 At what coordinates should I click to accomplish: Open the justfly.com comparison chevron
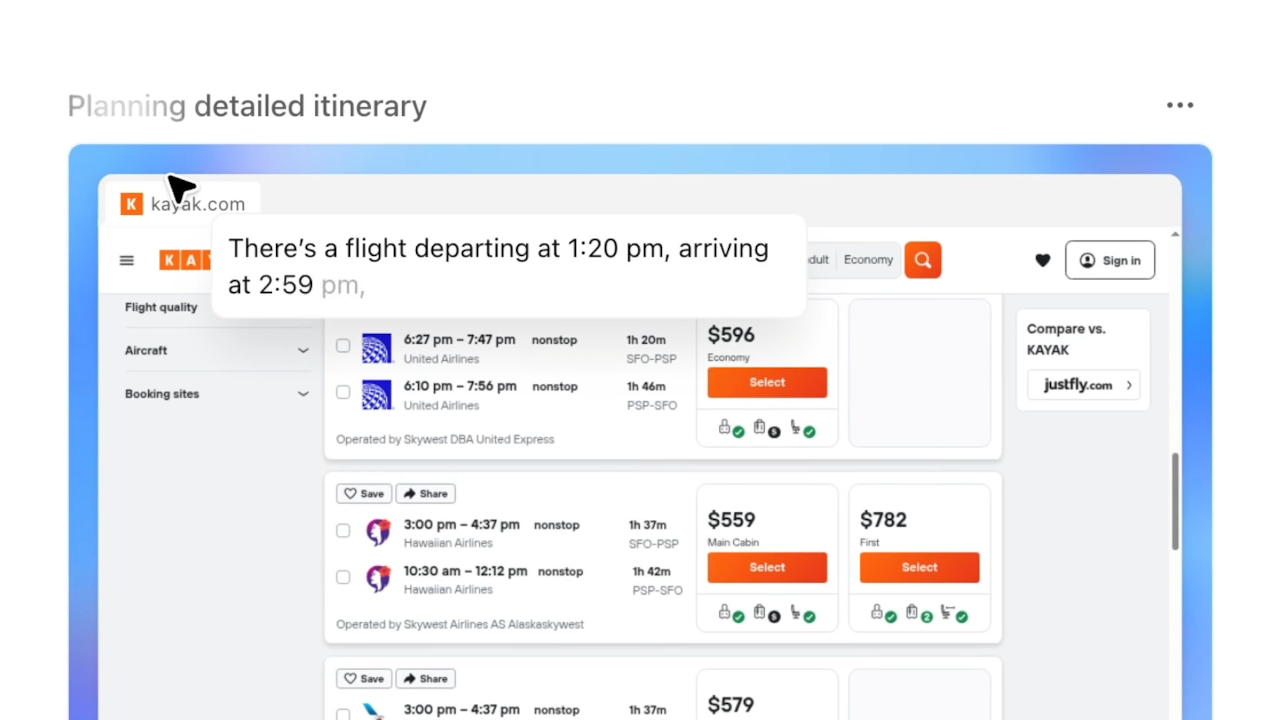click(1129, 385)
